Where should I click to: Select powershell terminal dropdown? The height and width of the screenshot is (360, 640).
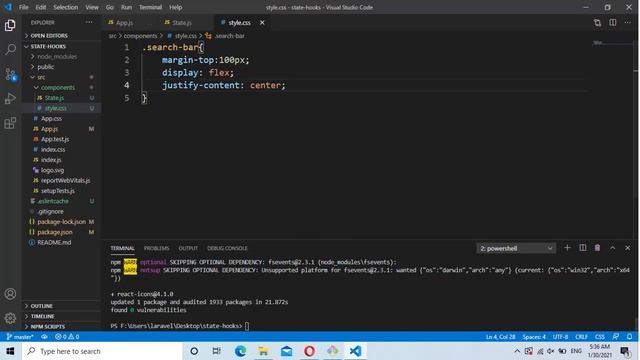click(x=516, y=248)
